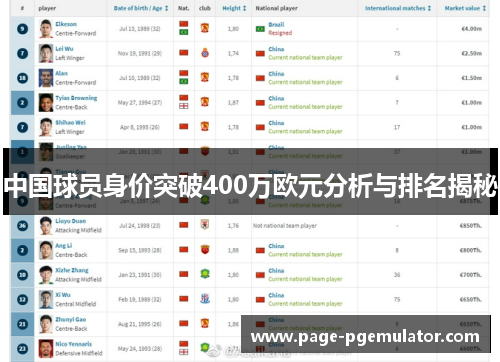
Task: Sort the table by Height
Action: [x=234, y=8]
